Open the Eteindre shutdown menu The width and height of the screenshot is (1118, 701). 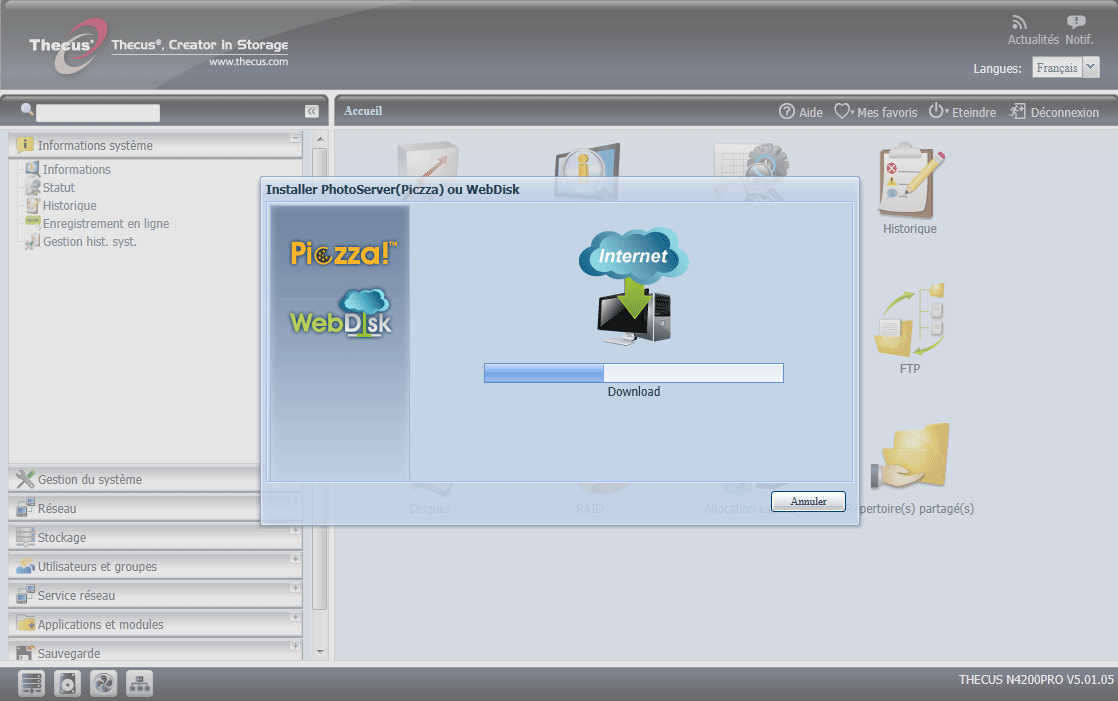pyautogui.click(x=962, y=112)
